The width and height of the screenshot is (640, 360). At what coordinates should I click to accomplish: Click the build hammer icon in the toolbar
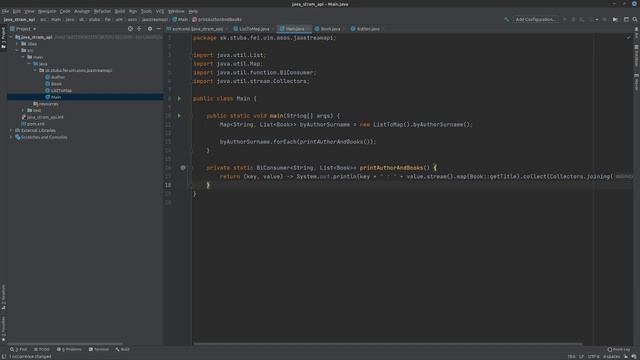tap(507, 19)
